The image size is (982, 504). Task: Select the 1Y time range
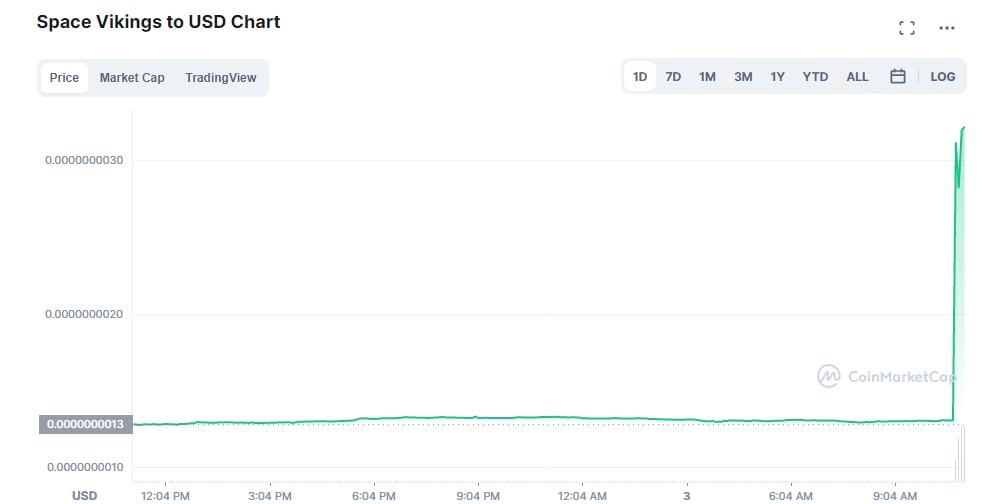pyautogui.click(x=777, y=76)
